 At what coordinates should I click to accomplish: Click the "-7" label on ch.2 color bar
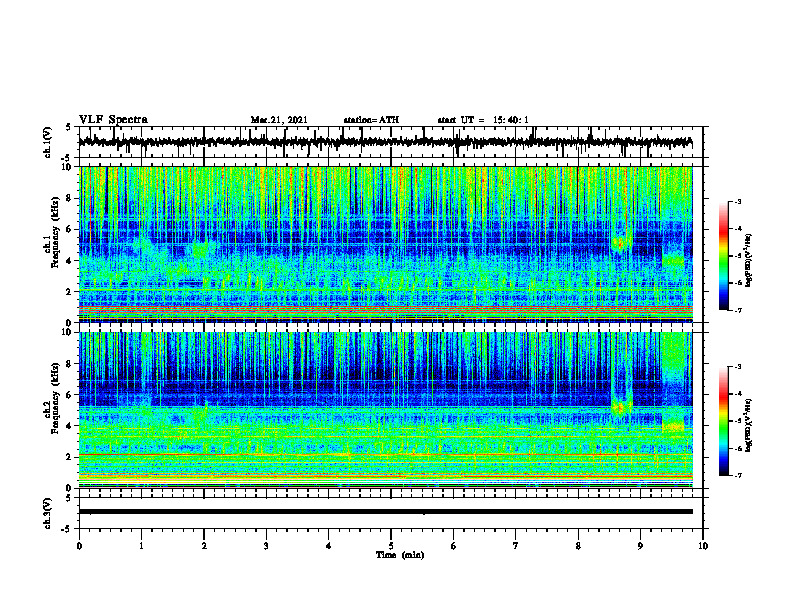coord(737,476)
